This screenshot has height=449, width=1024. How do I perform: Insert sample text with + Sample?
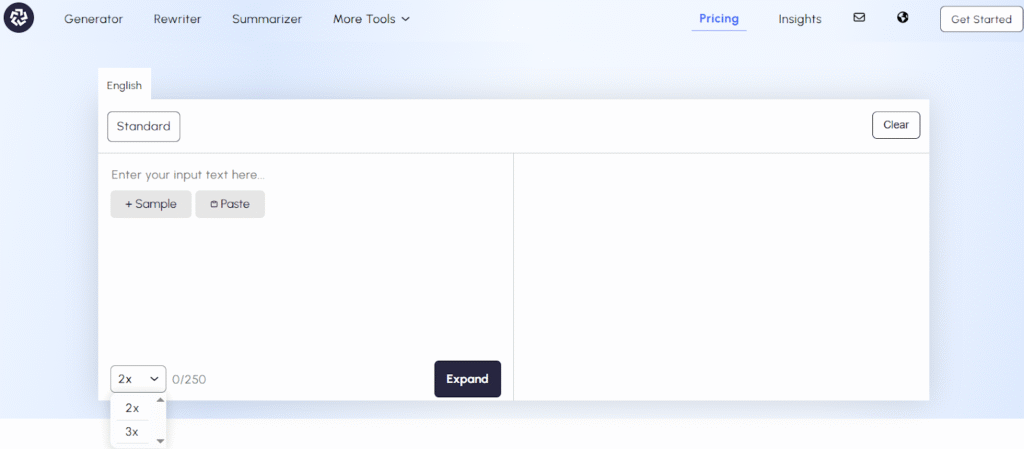coord(150,204)
